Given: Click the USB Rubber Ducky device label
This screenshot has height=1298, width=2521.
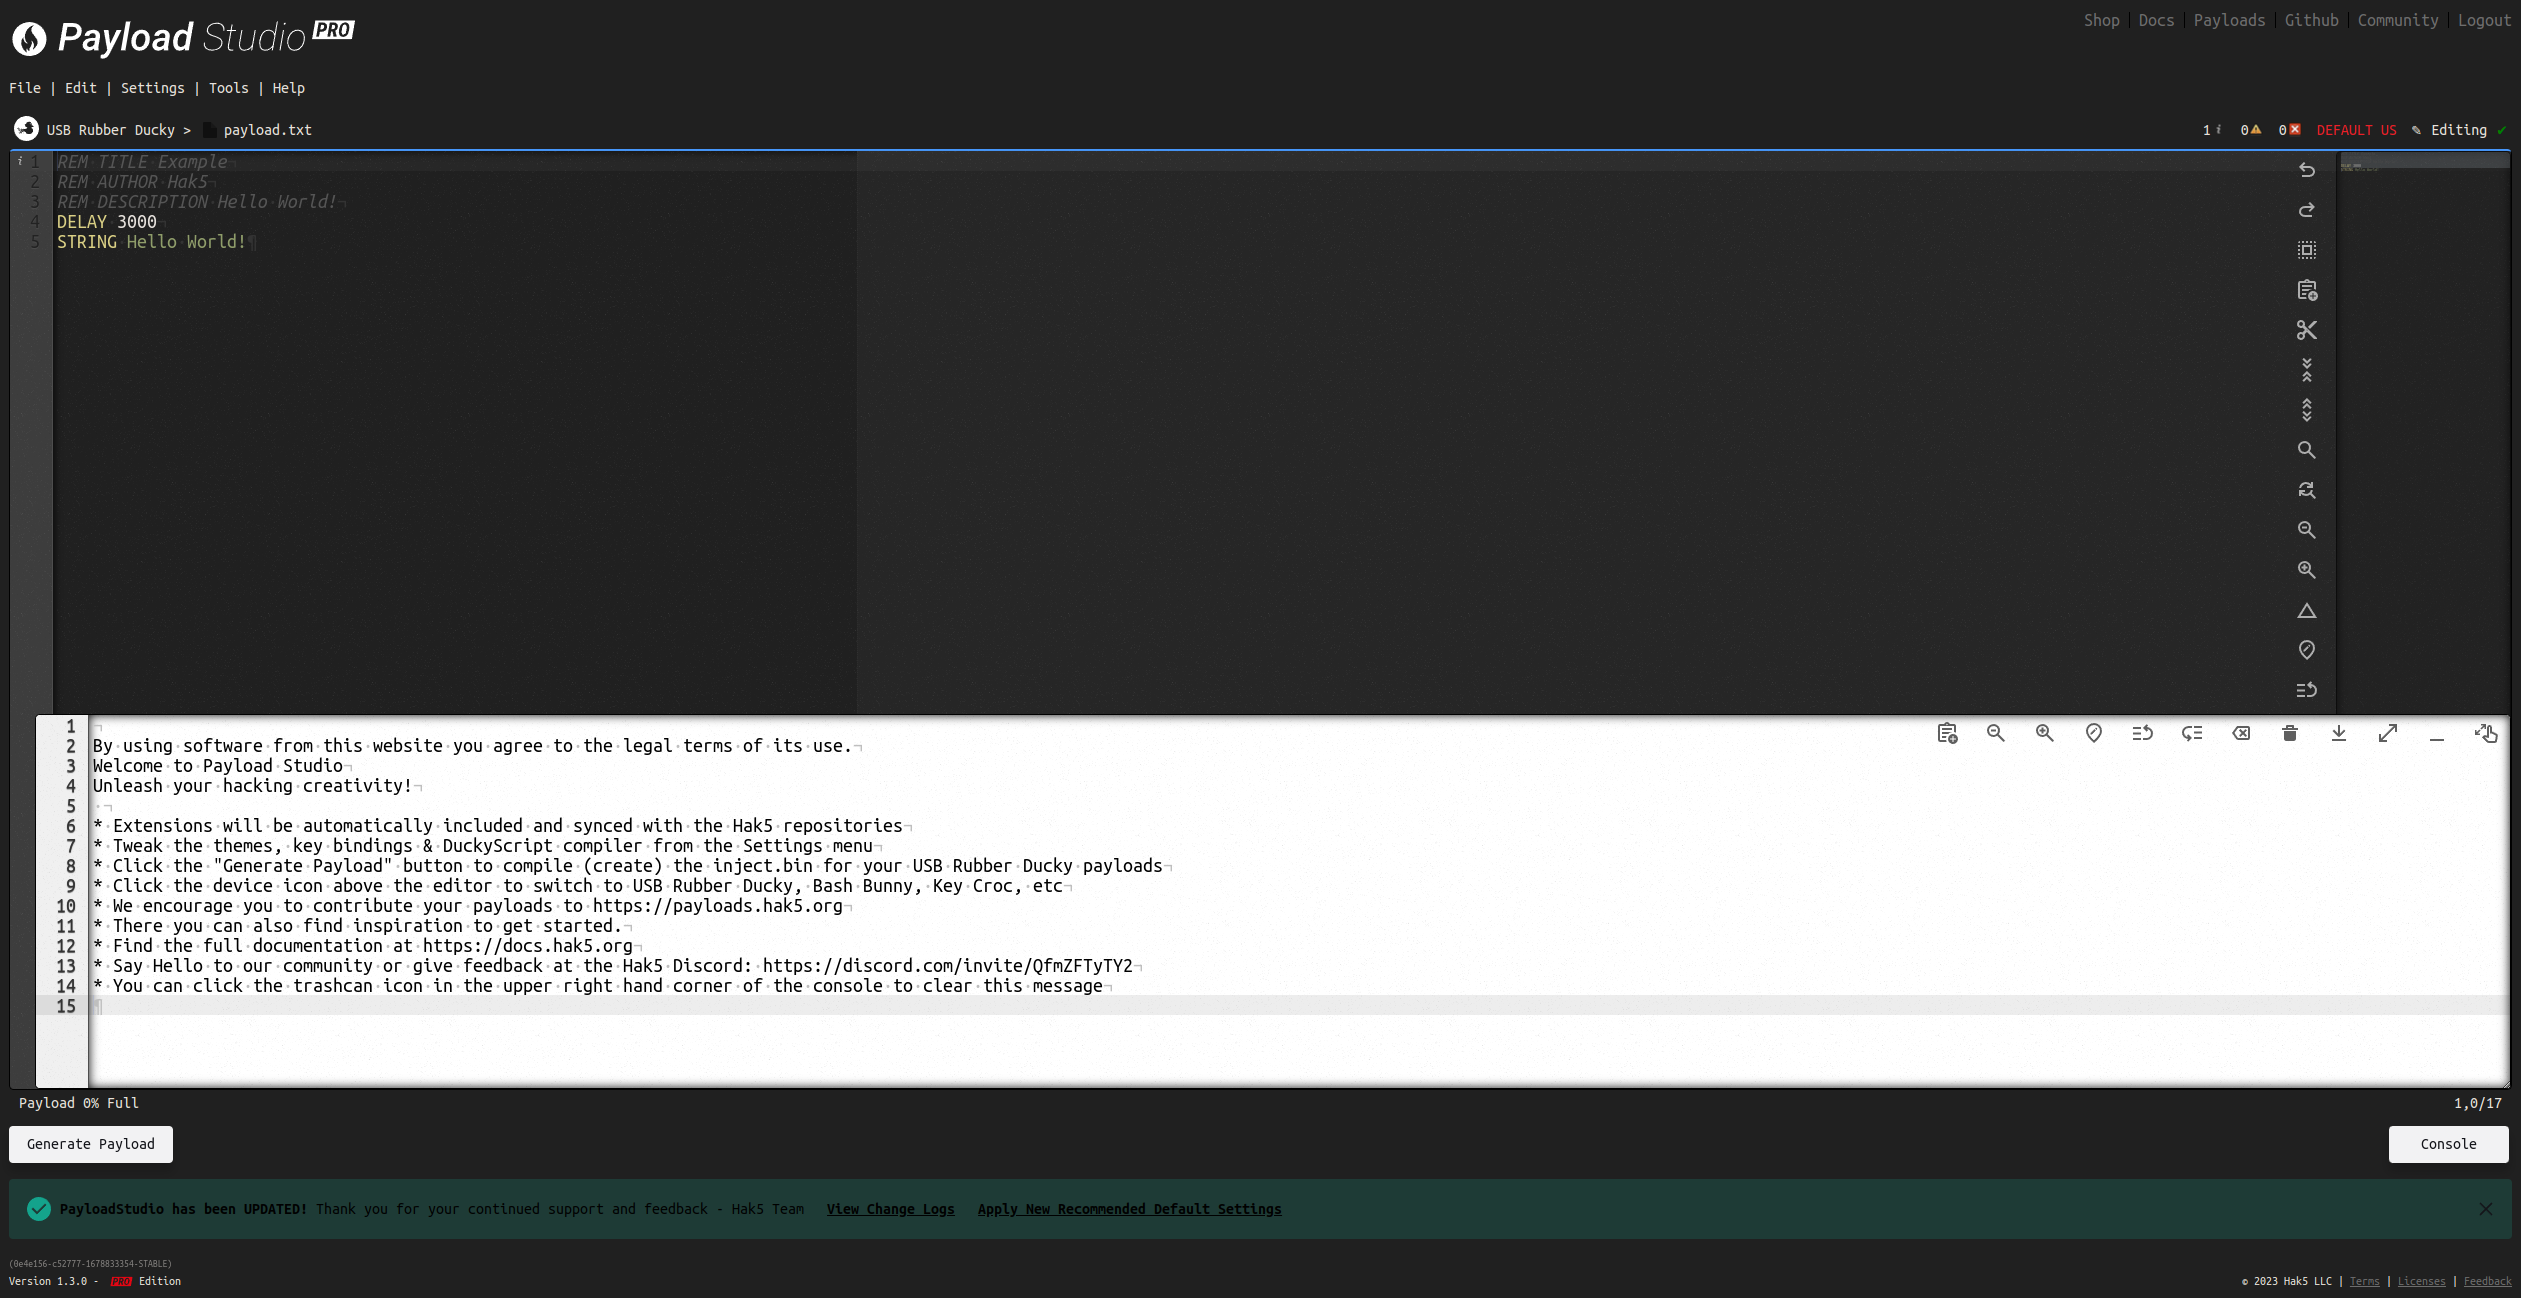Looking at the screenshot, I should 110,130.
